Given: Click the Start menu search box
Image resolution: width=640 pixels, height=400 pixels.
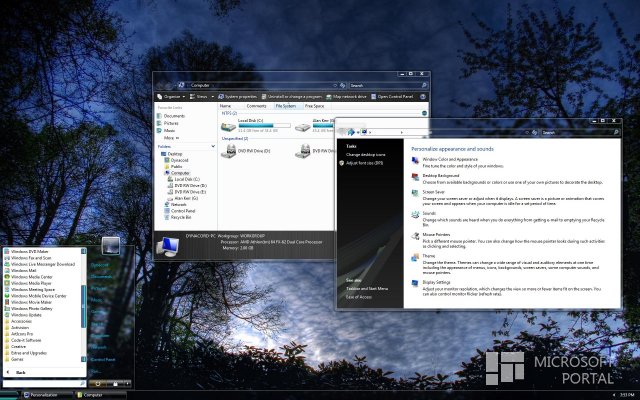Looking at the screenshot, I should (x=44, y=384).
